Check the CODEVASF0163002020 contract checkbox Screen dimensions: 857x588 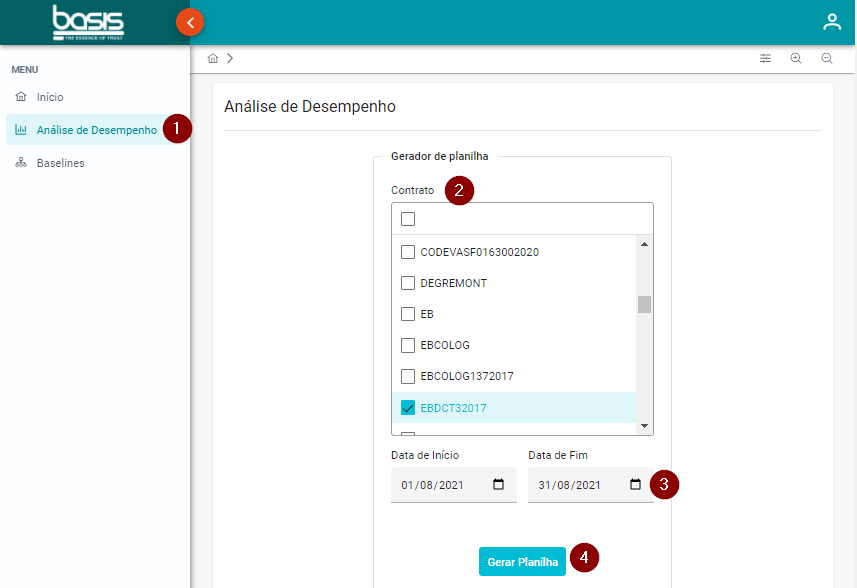[x=408, y=252]
